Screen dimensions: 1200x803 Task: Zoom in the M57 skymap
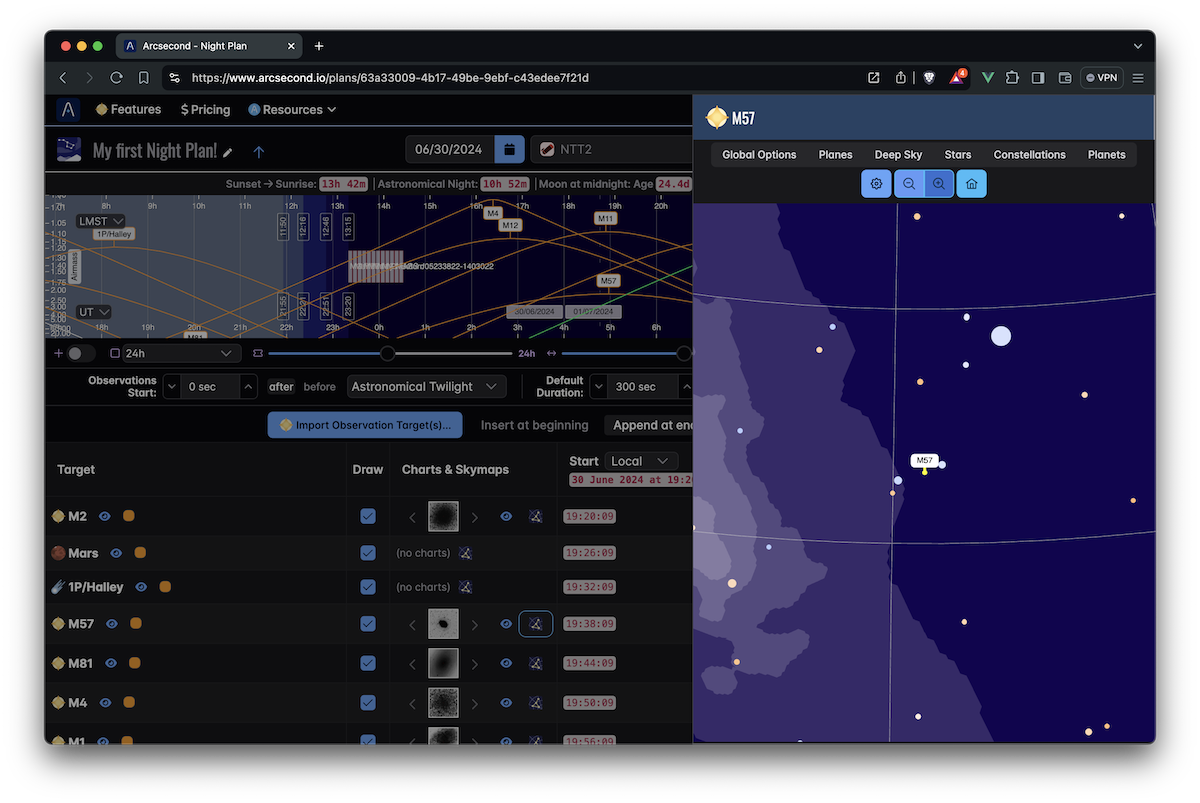pyautogui.click(x=939, y=184)
